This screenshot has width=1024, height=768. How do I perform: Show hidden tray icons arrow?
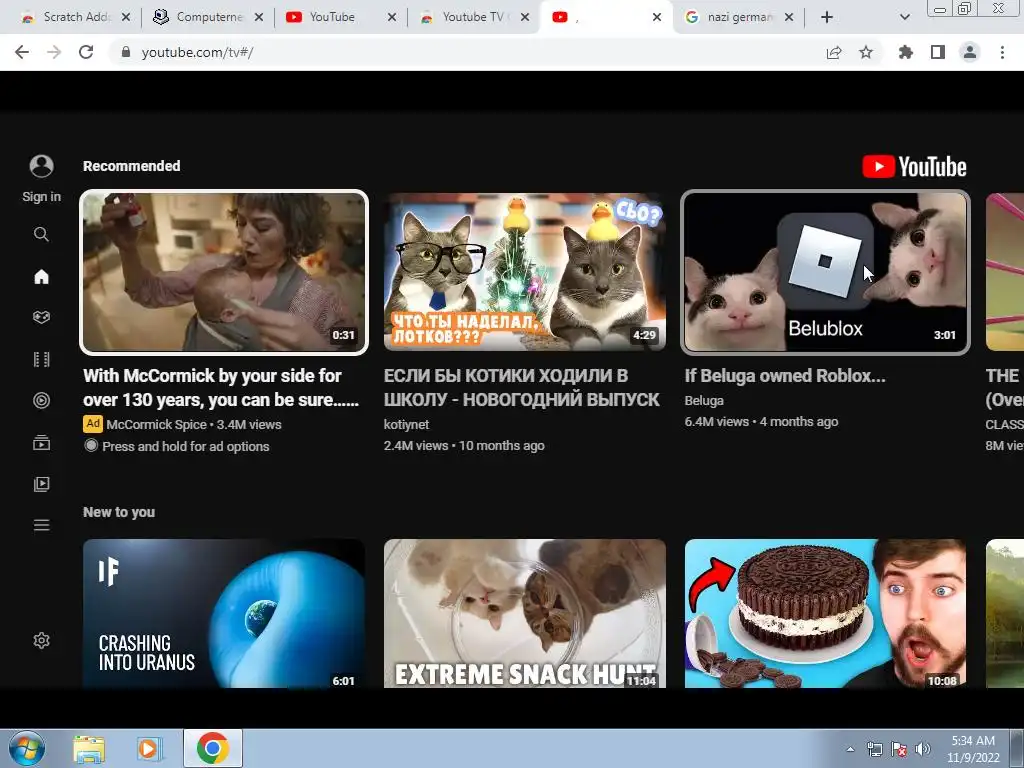click(x=850, y=749)
